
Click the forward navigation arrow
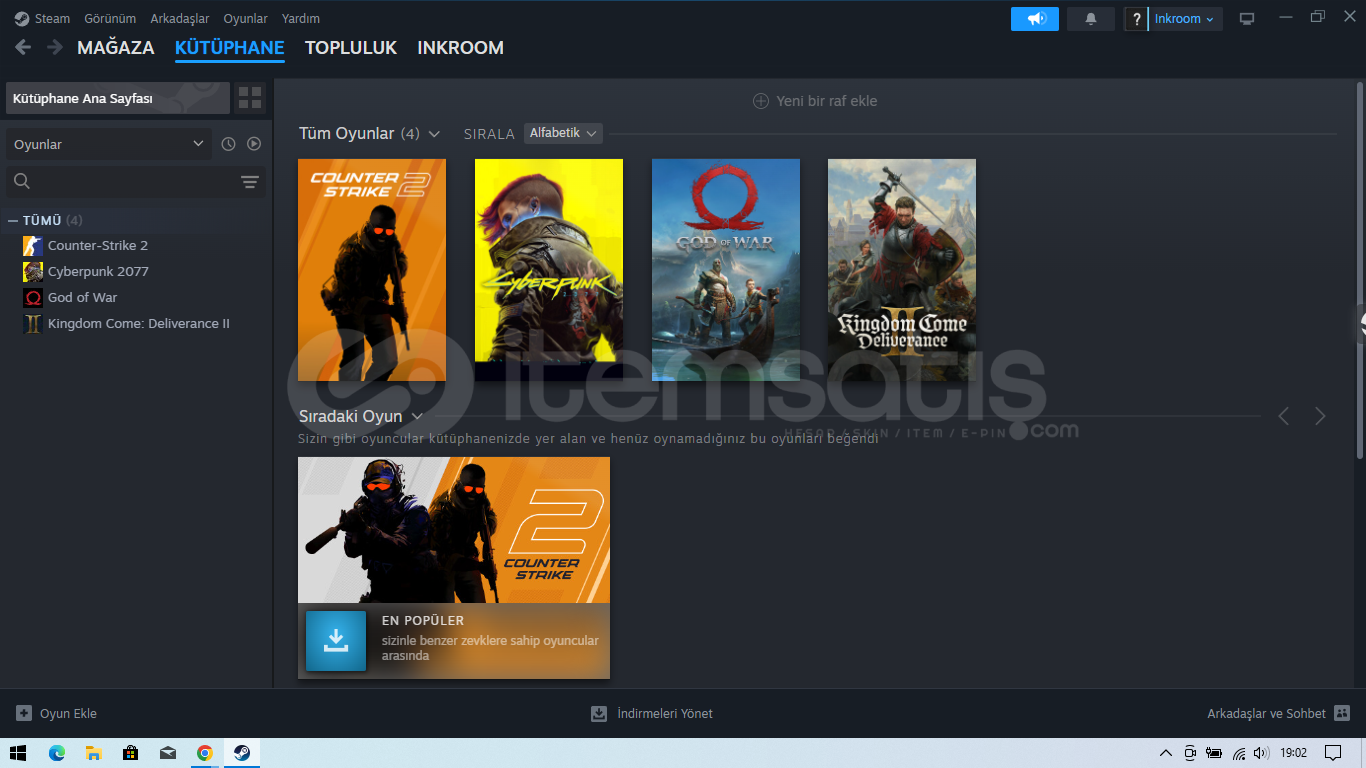[x=55, y=47]
